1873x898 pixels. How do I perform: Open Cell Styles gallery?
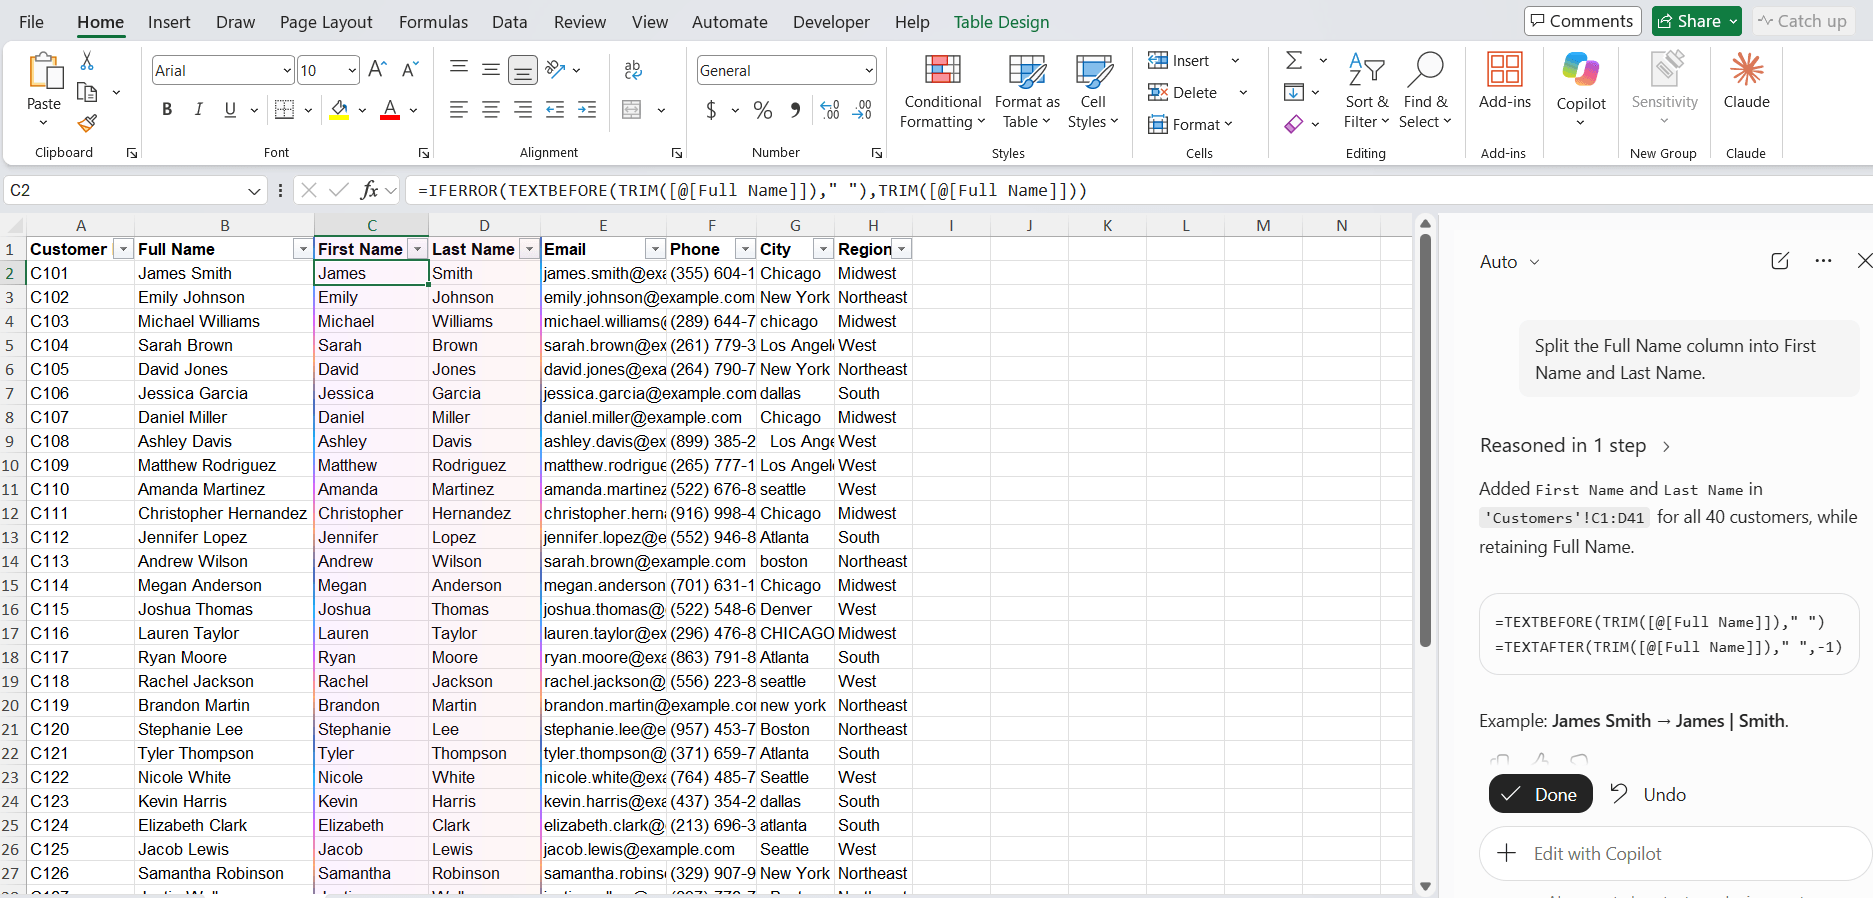point(1093,92)
